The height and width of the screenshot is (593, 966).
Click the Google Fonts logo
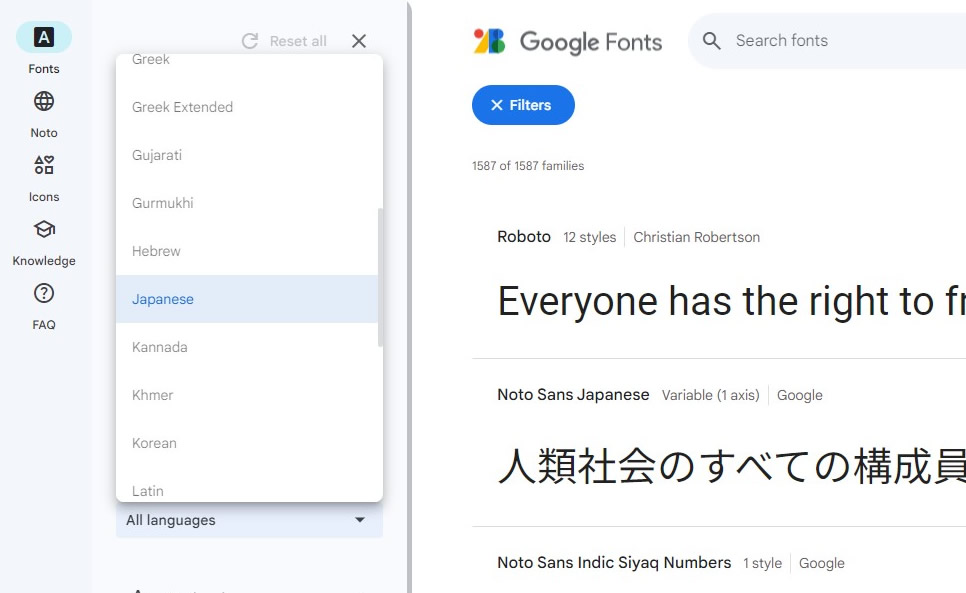click(567, 42)
